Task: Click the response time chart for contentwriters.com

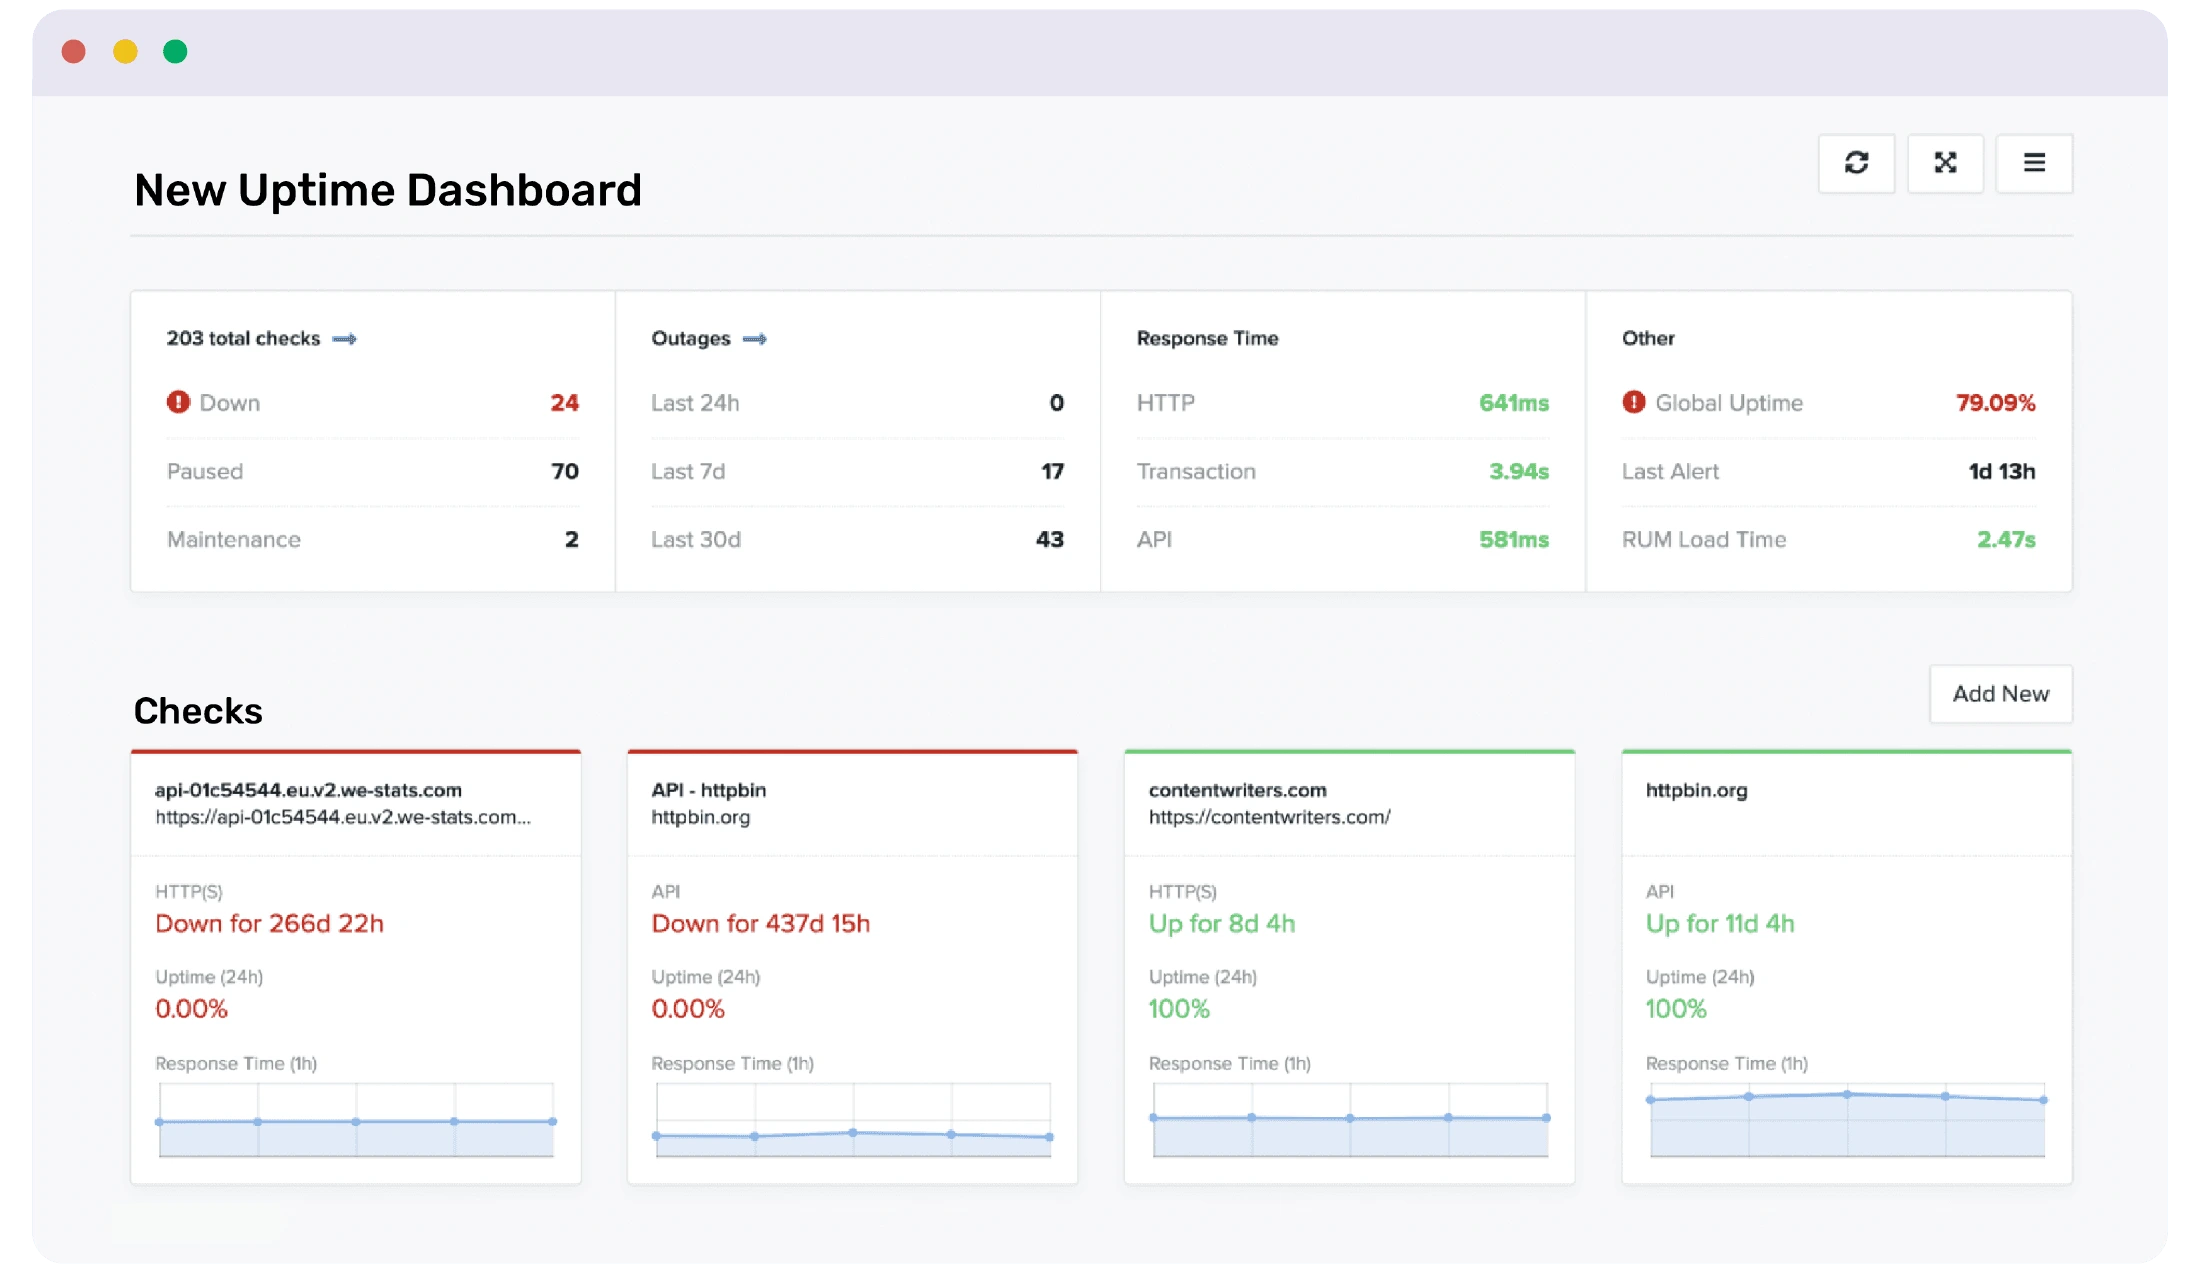Action: [x=1350, y=1120]
